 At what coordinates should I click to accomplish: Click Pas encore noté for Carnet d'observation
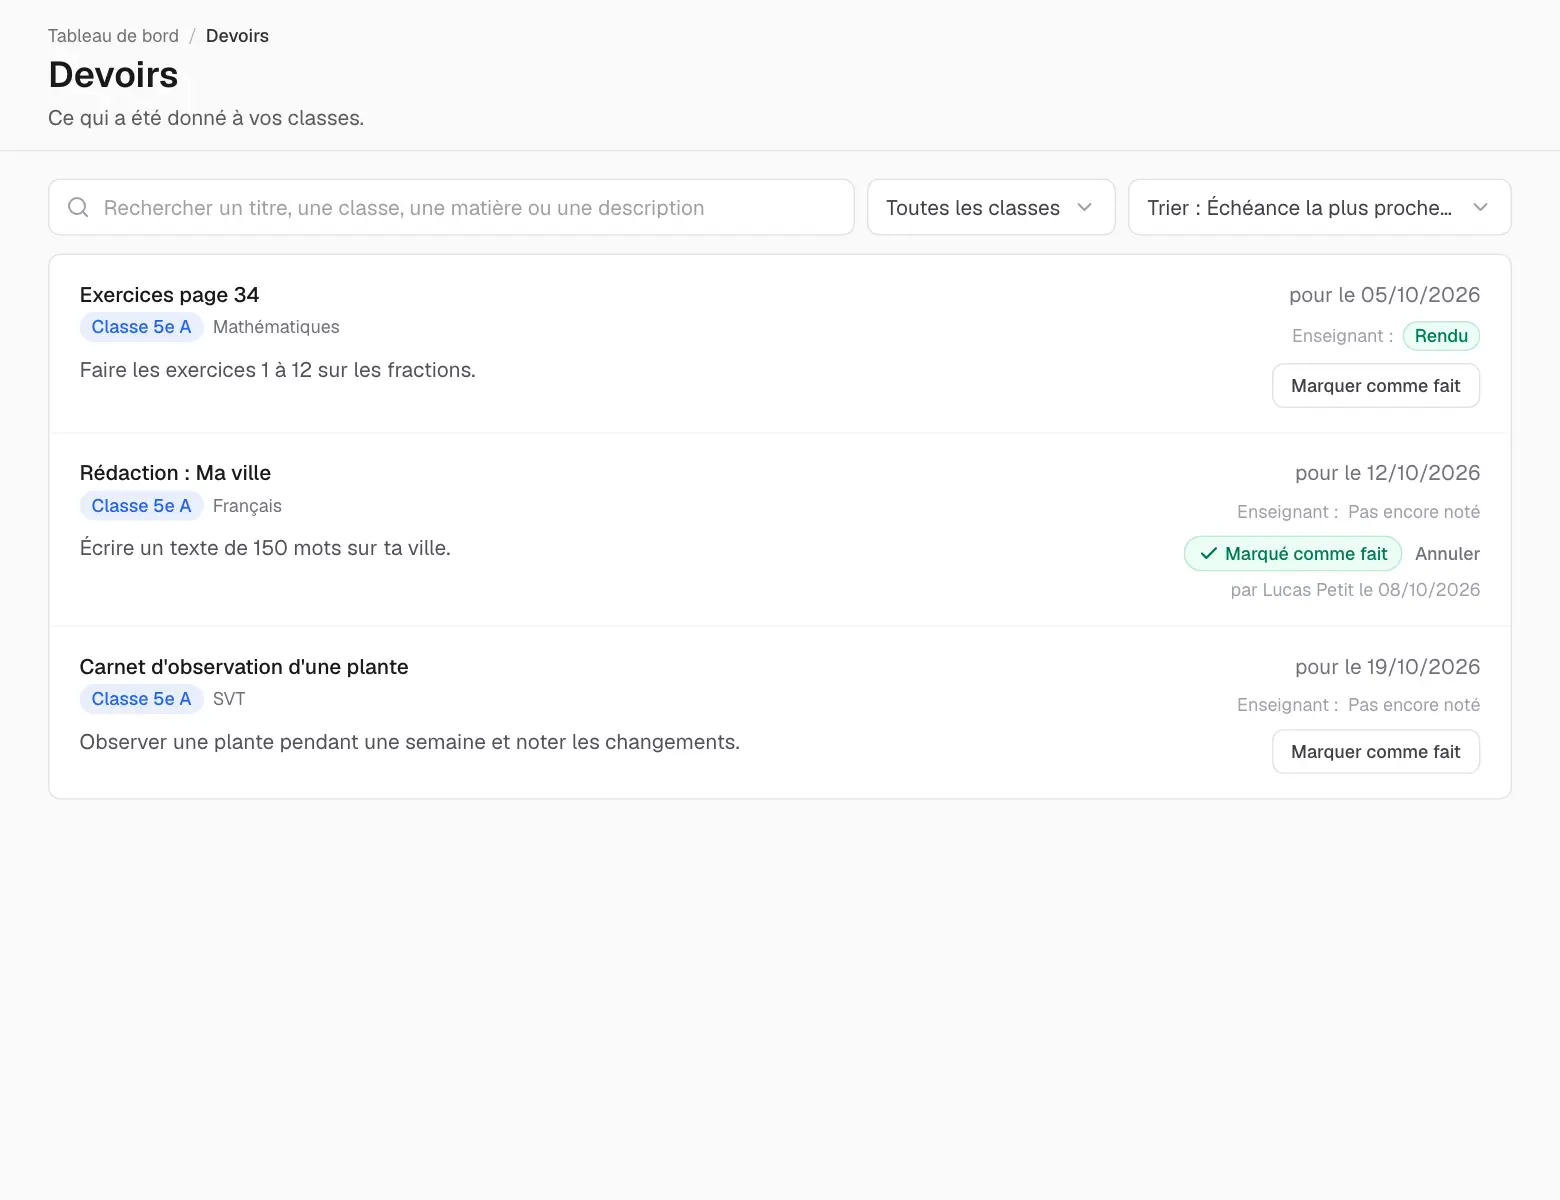(1414, 705)
